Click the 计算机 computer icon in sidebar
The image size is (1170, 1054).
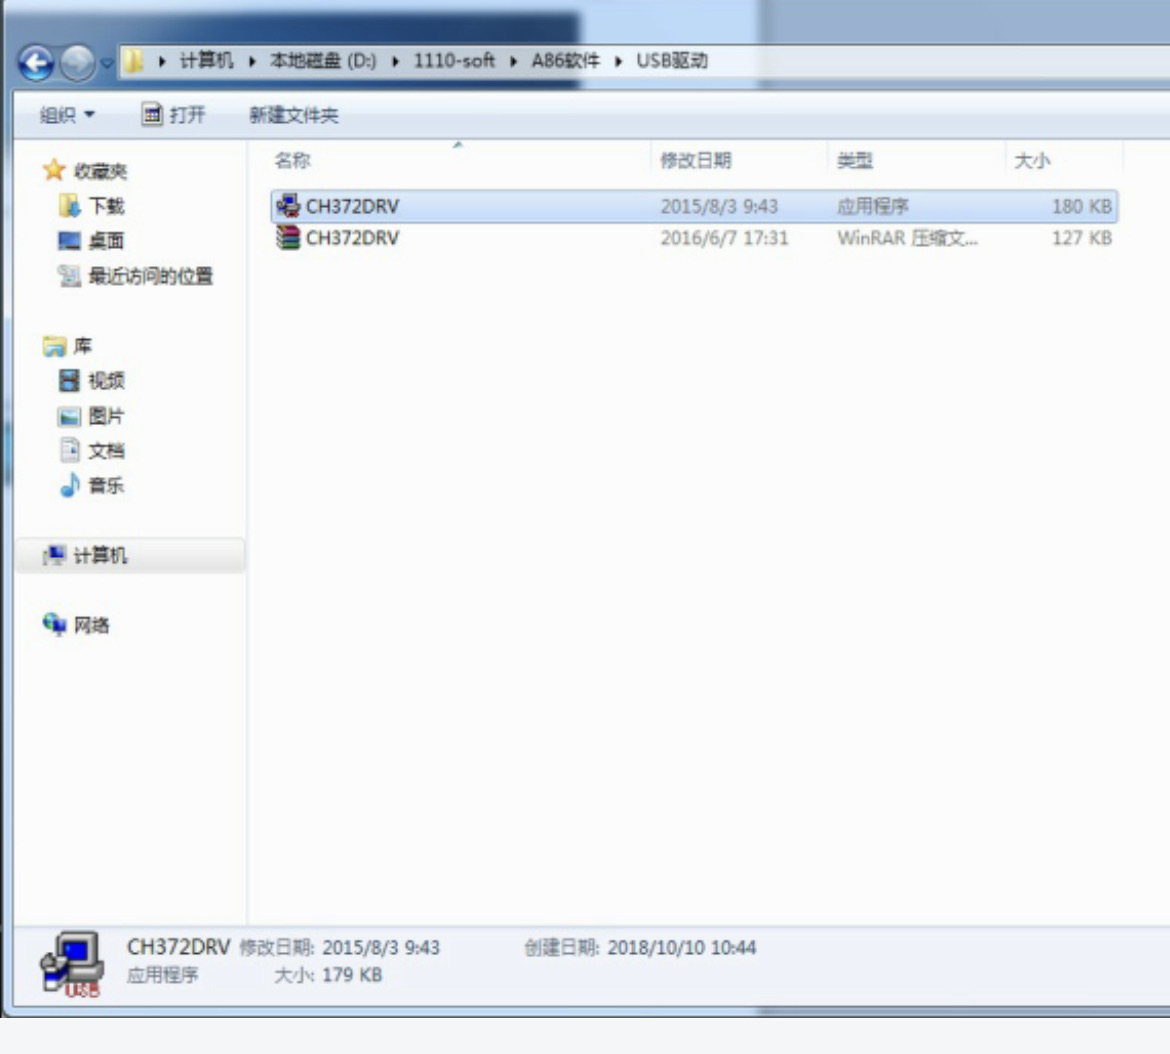54,555
